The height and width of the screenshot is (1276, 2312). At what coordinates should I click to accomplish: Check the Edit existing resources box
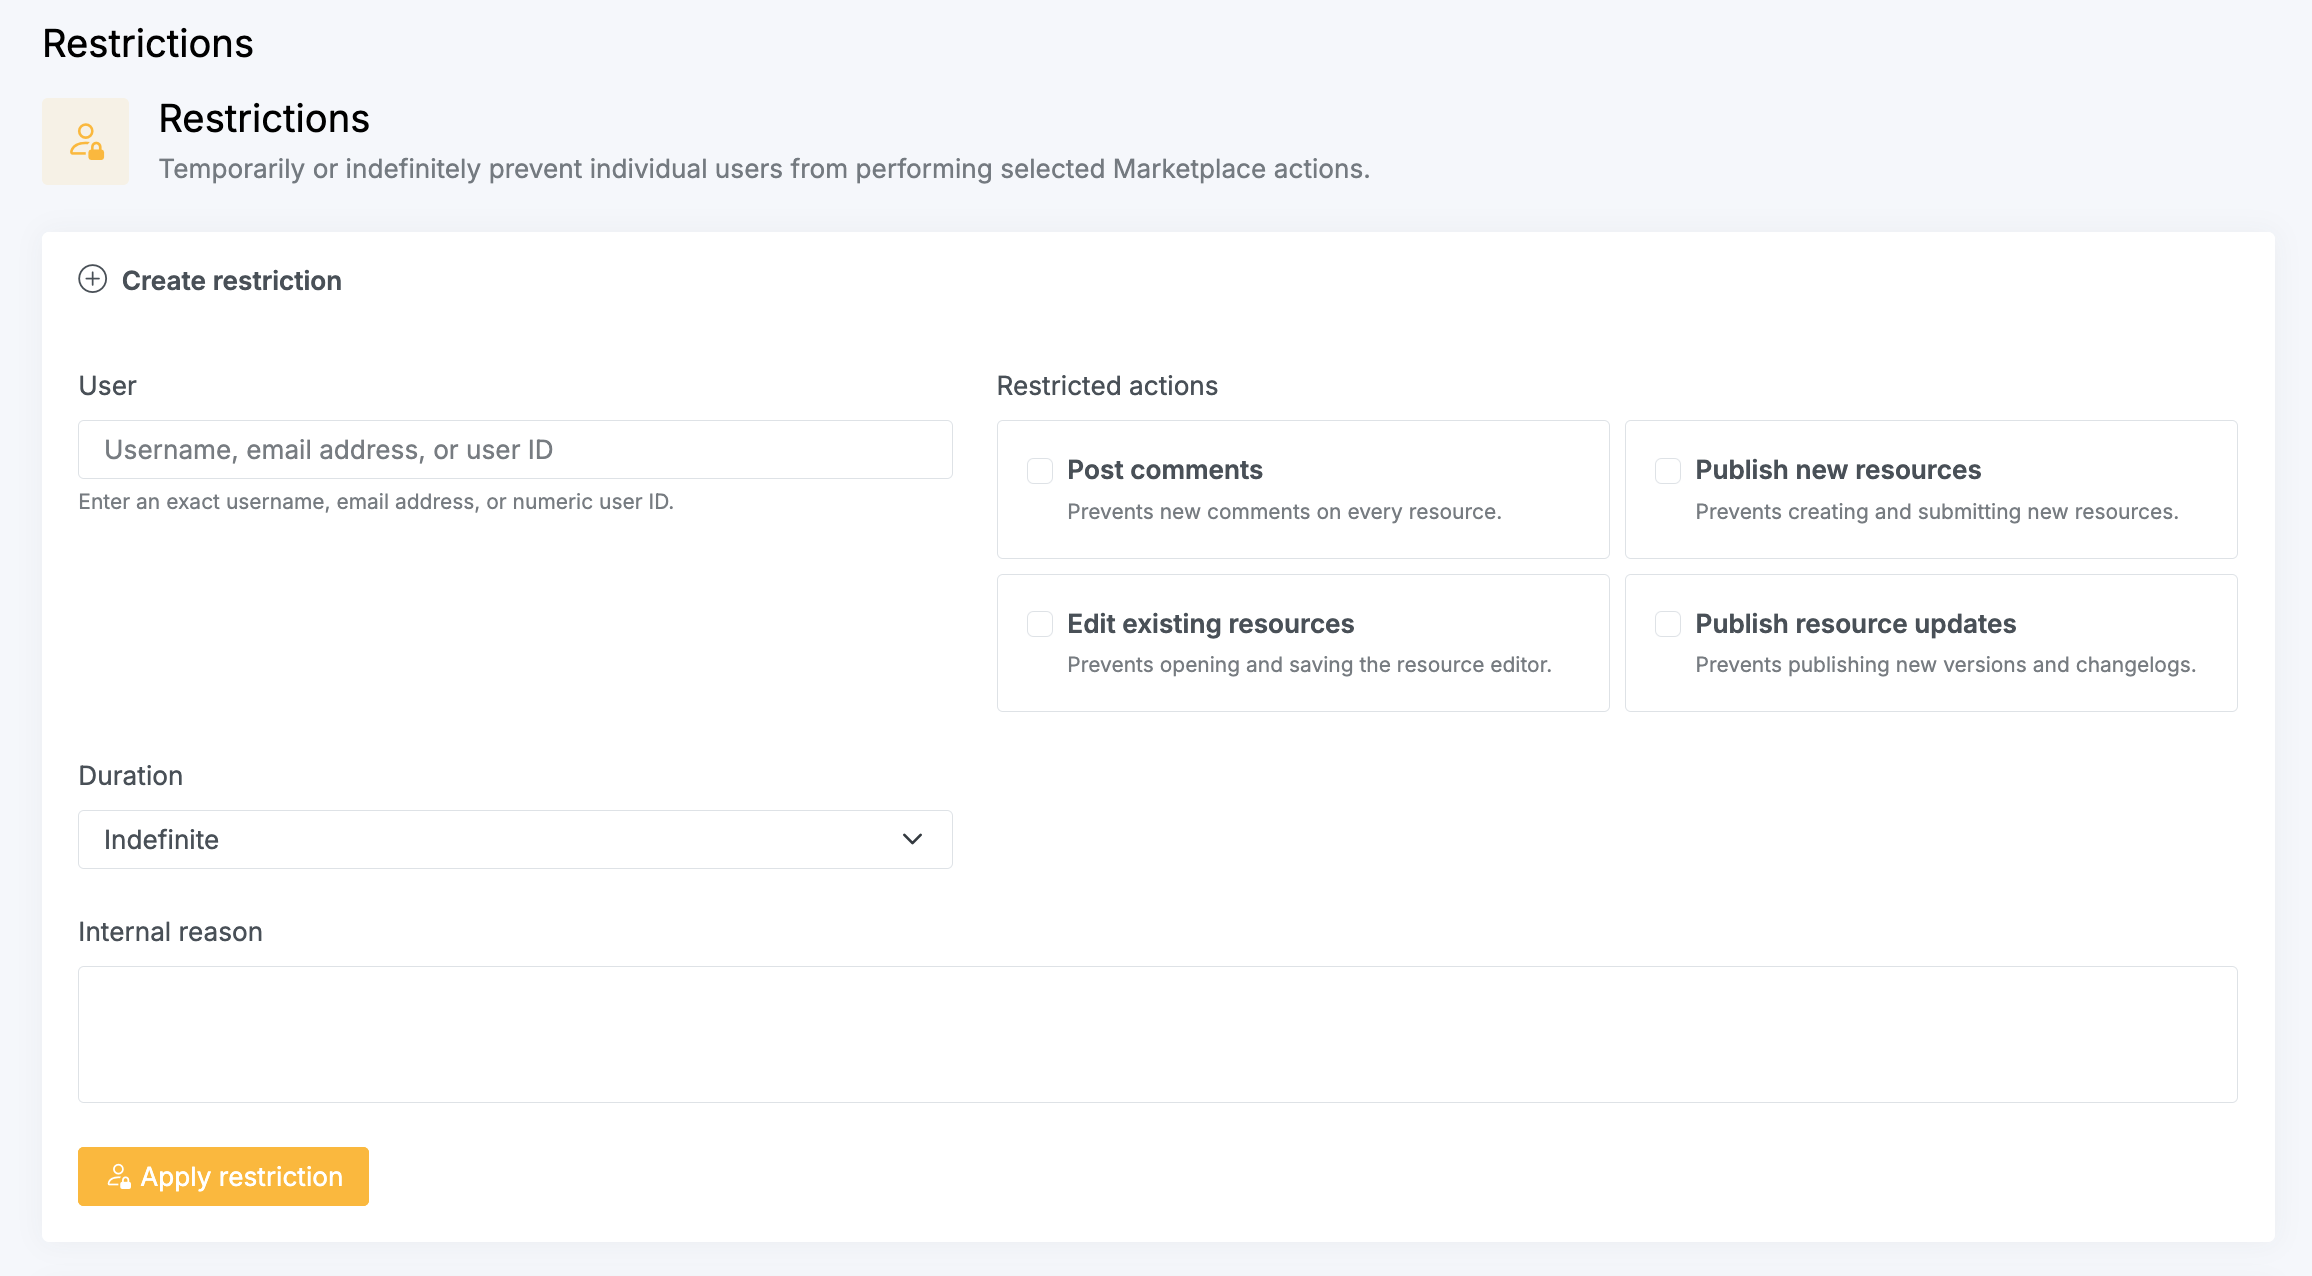[1040, 624]
